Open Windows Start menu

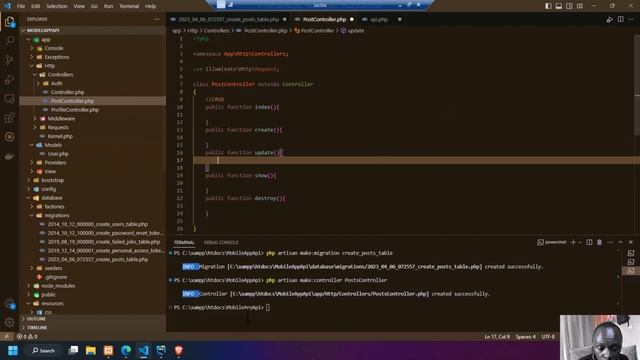[x=13, y=350]
